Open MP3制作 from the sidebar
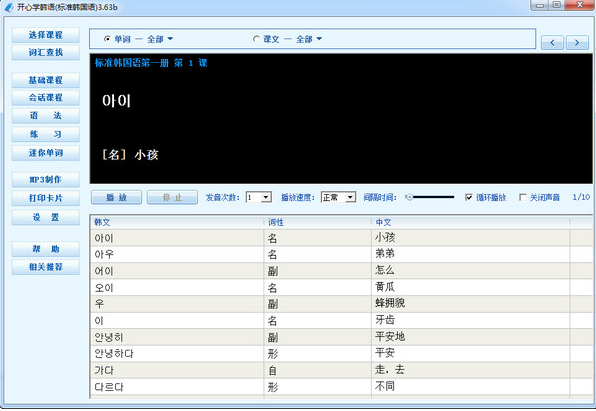 click(46, 179)
